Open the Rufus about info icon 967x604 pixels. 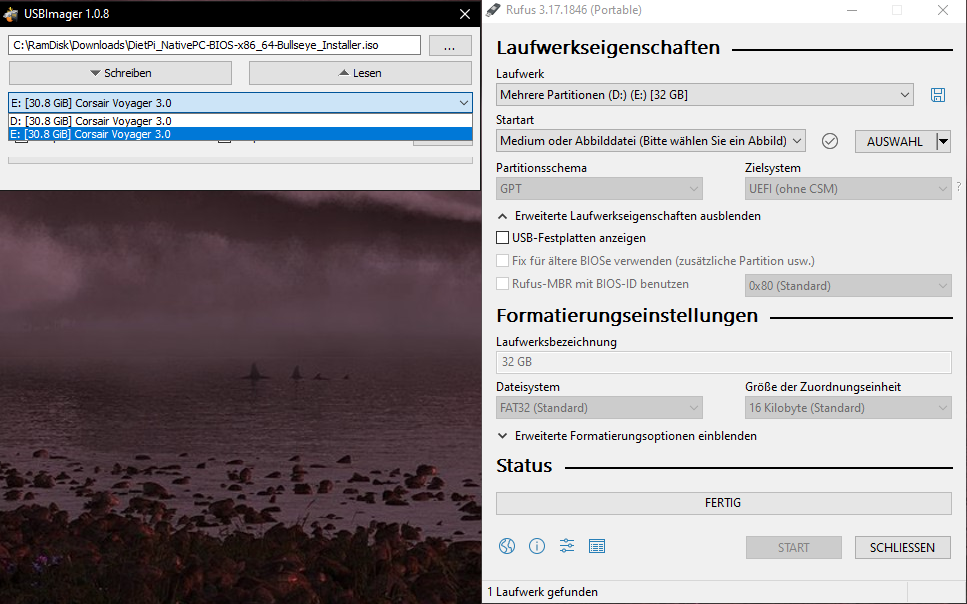pyautogui.click(x=537, y=546)
